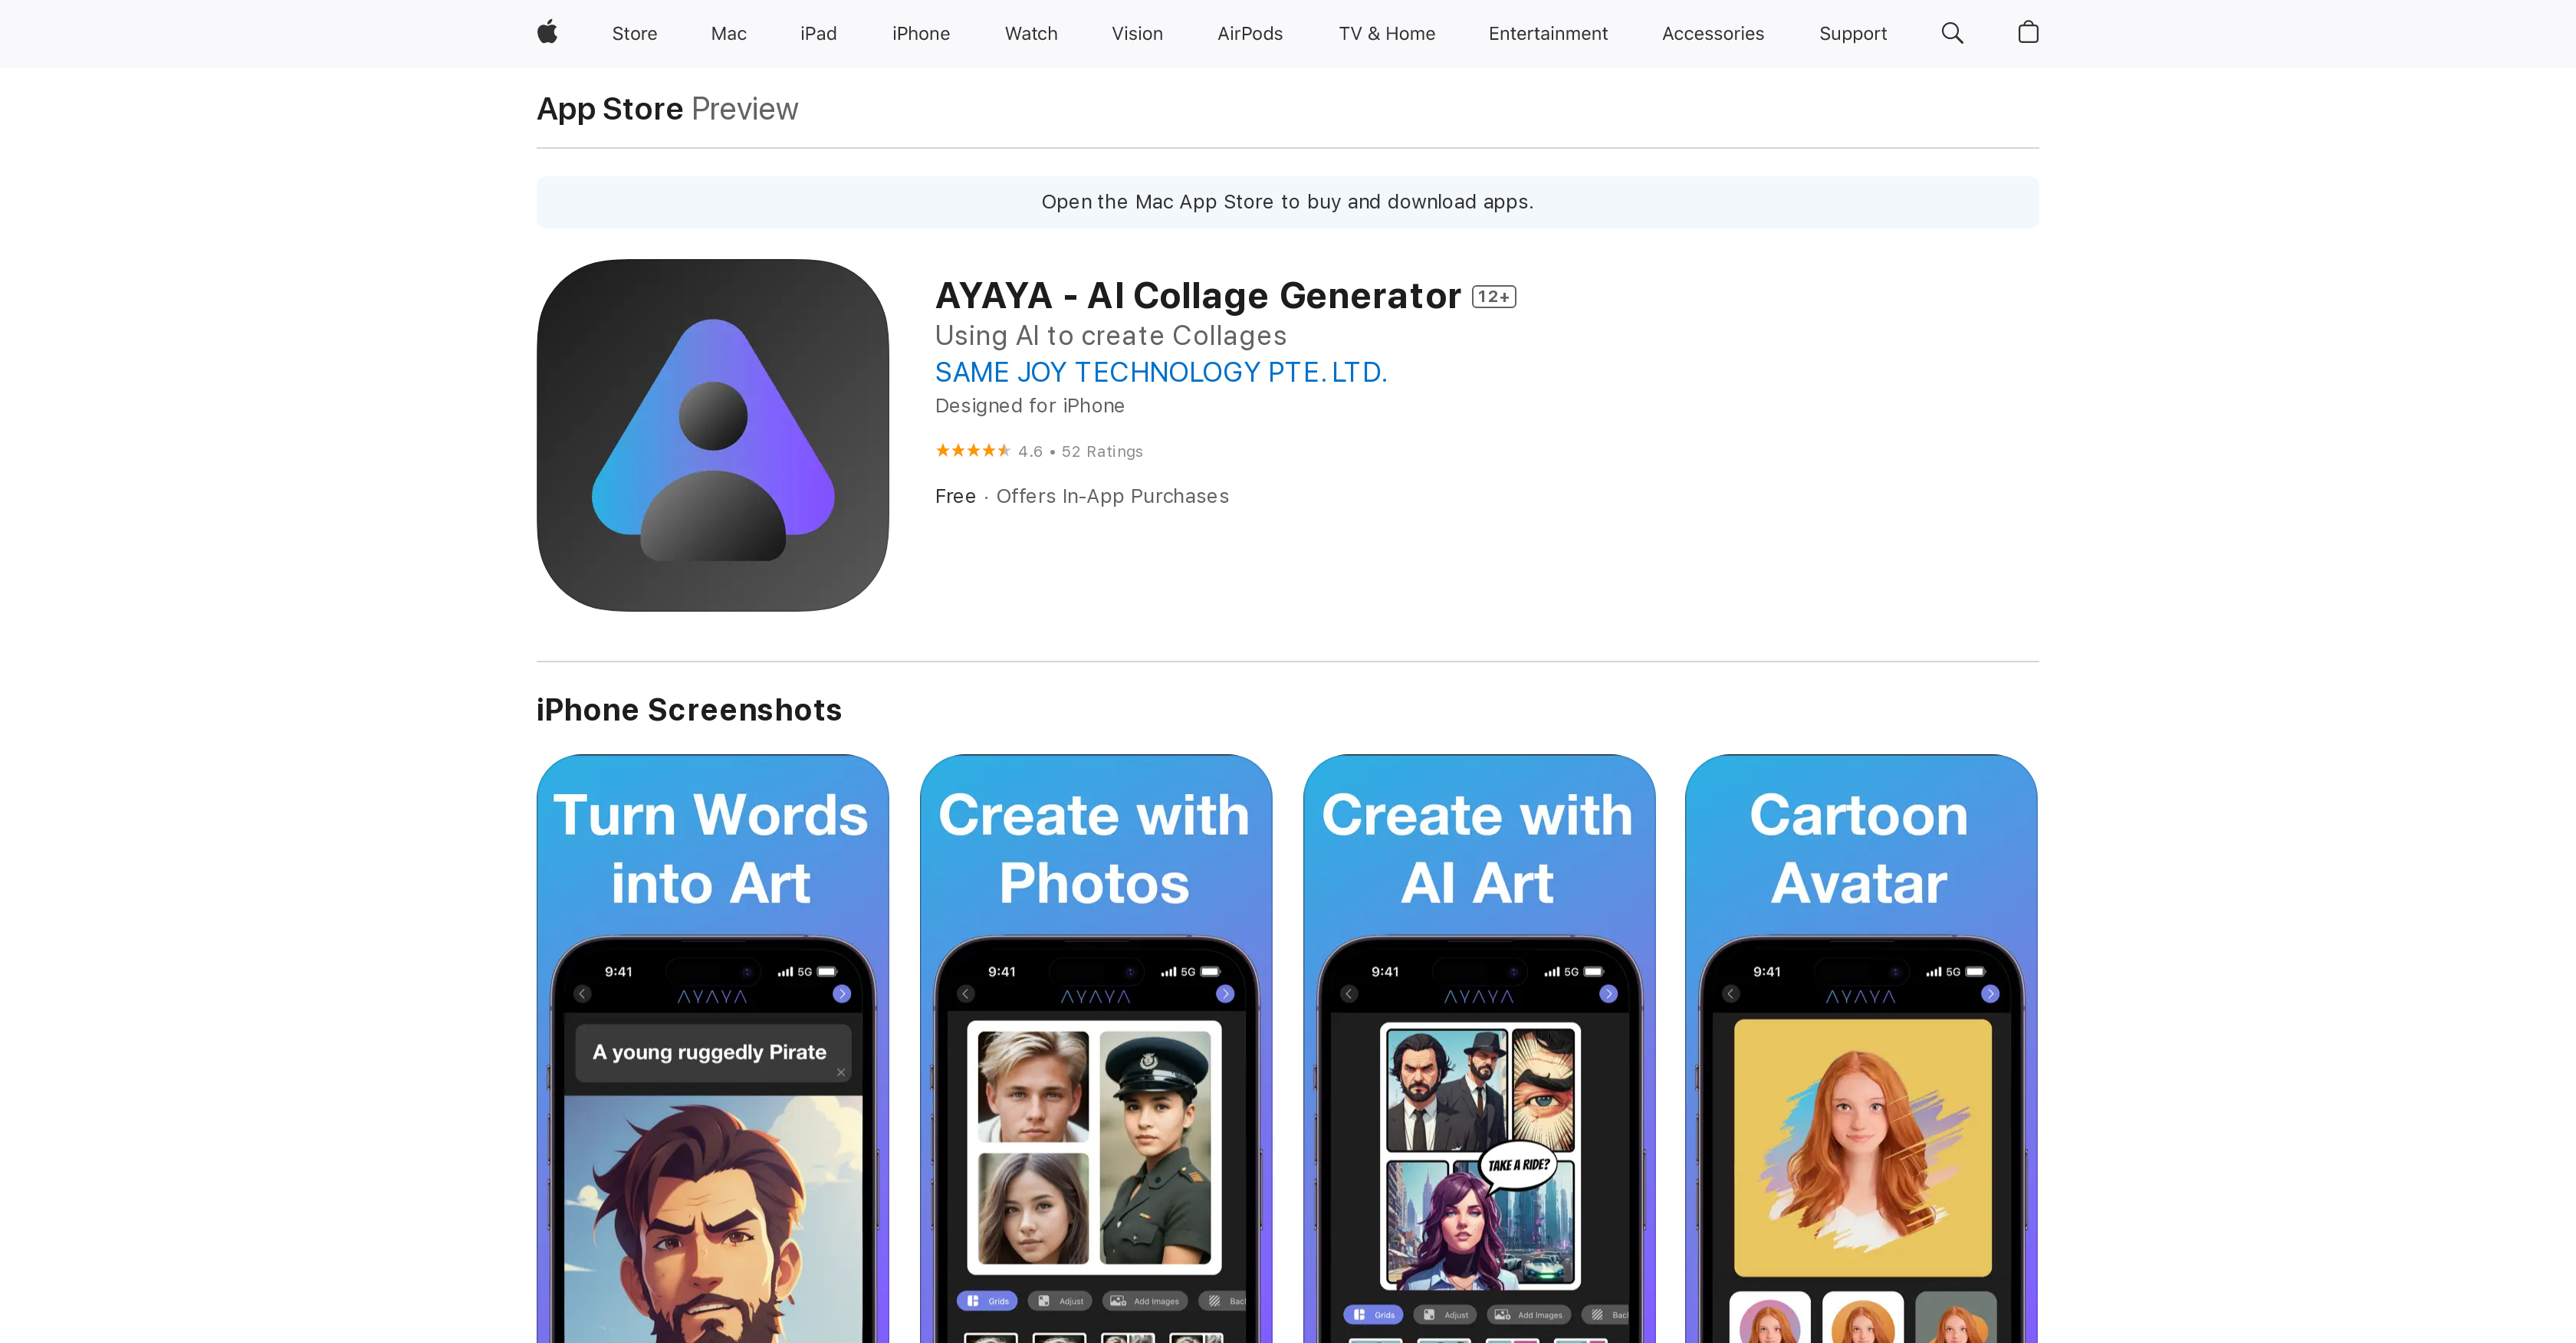Image resolution: width=2576 pixels, height=1343 pixels.
Task: Open the iPhone menu item
Action: tap(920, 33)
